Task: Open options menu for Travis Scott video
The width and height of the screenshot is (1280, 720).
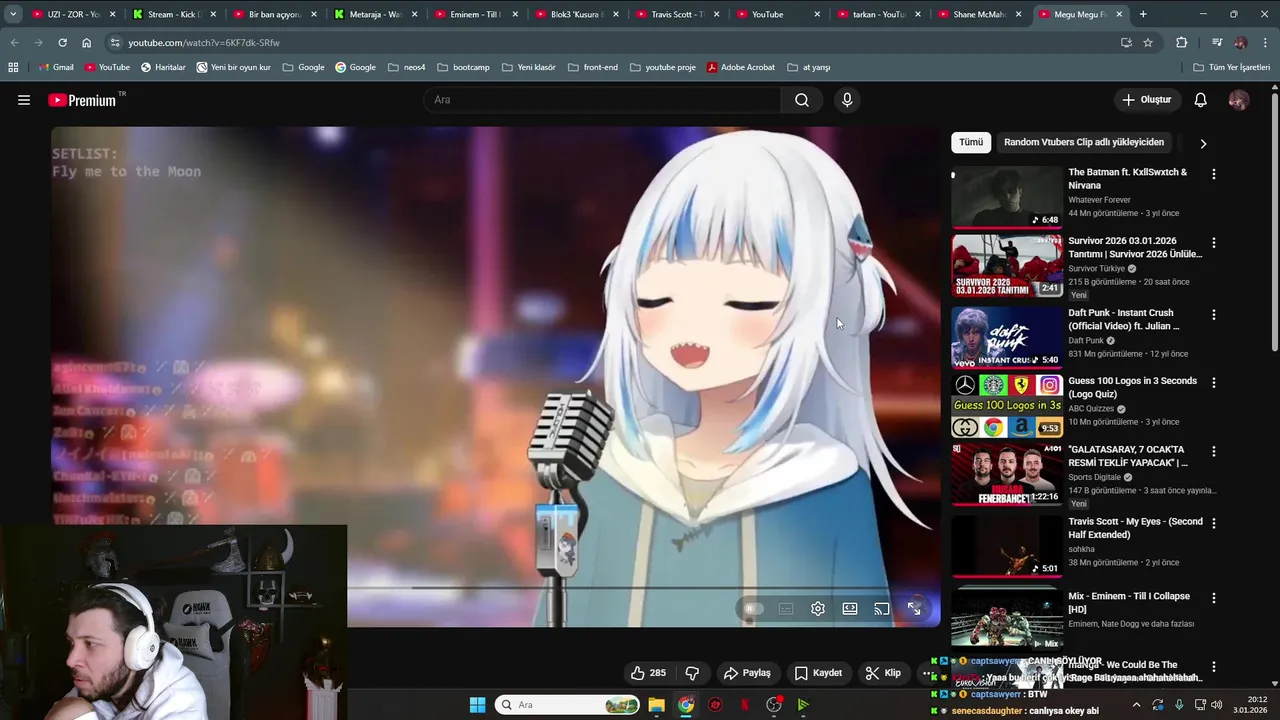Action: pyautogui.click(x=1214, y=524)
